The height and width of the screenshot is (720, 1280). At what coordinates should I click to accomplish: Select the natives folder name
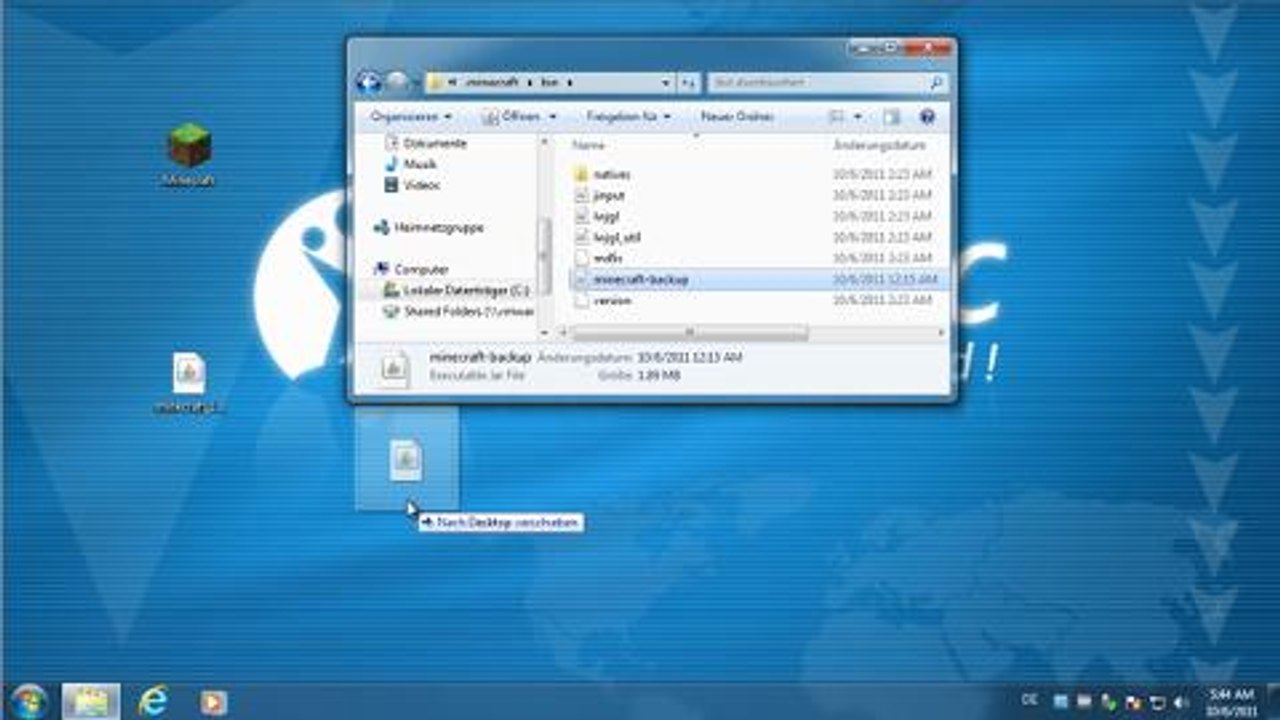click(611, 175)
